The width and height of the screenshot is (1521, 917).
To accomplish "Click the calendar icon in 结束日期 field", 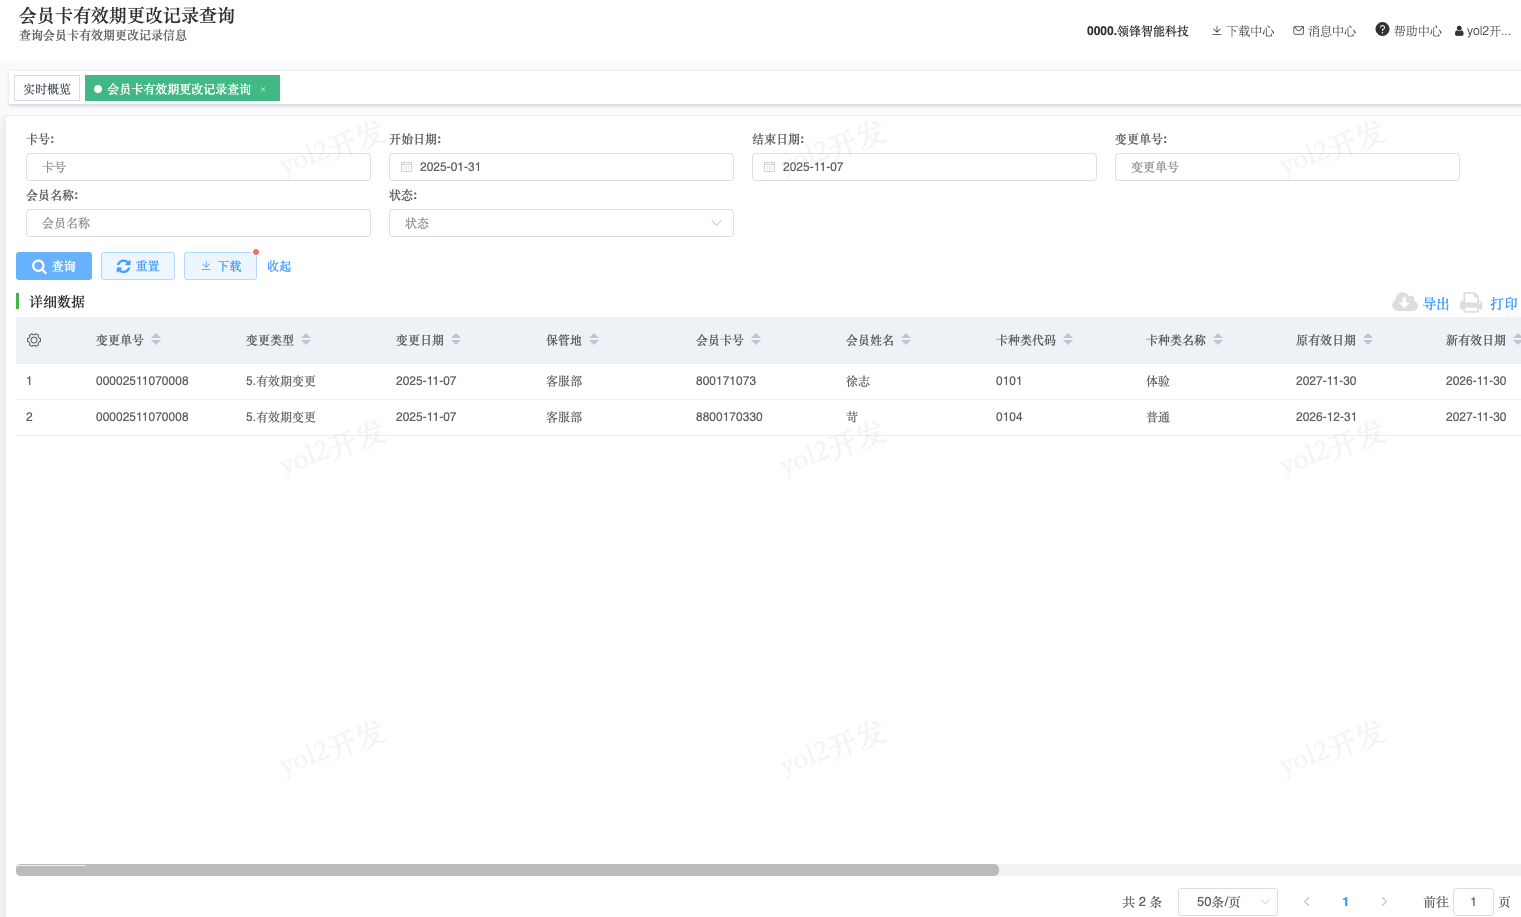I will 769,167.
